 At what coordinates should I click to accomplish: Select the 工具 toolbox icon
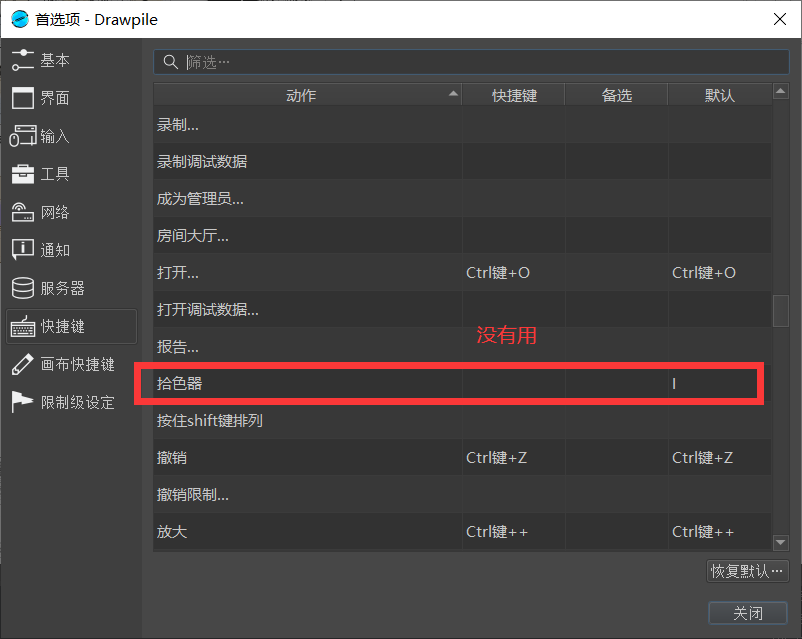23,174
